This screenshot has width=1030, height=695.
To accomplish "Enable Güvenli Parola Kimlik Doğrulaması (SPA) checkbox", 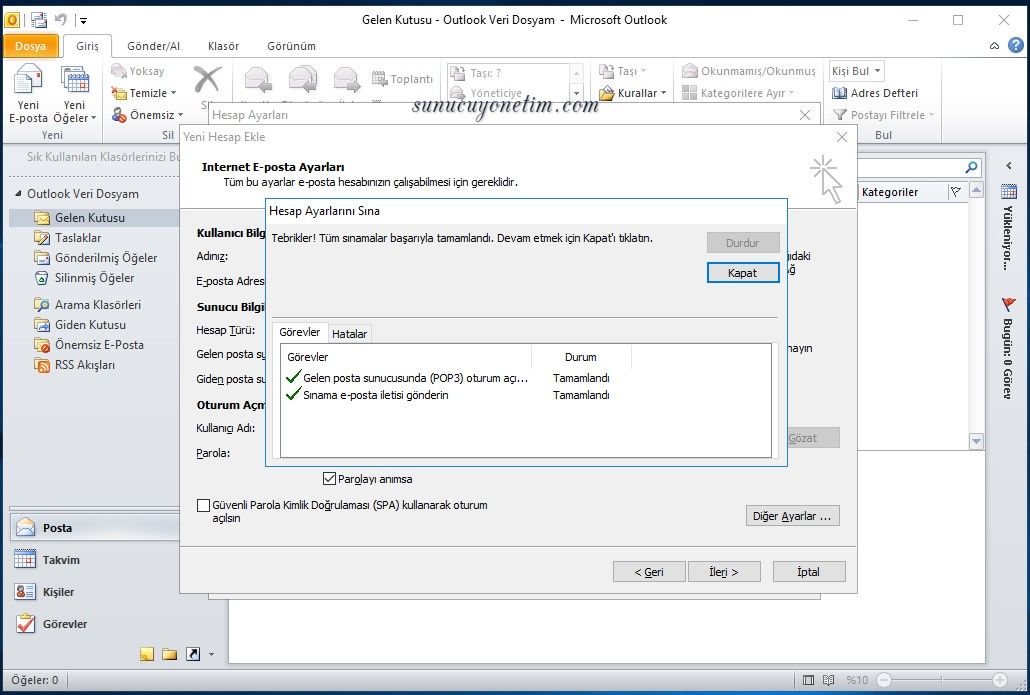I will 204,505.
